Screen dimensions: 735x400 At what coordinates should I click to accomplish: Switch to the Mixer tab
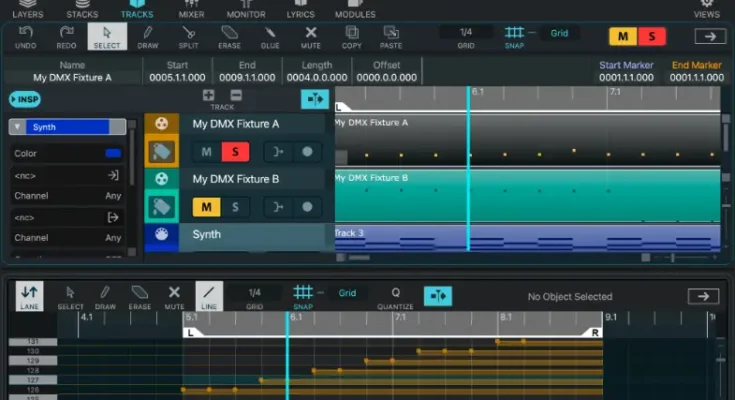tap(191, 10)
